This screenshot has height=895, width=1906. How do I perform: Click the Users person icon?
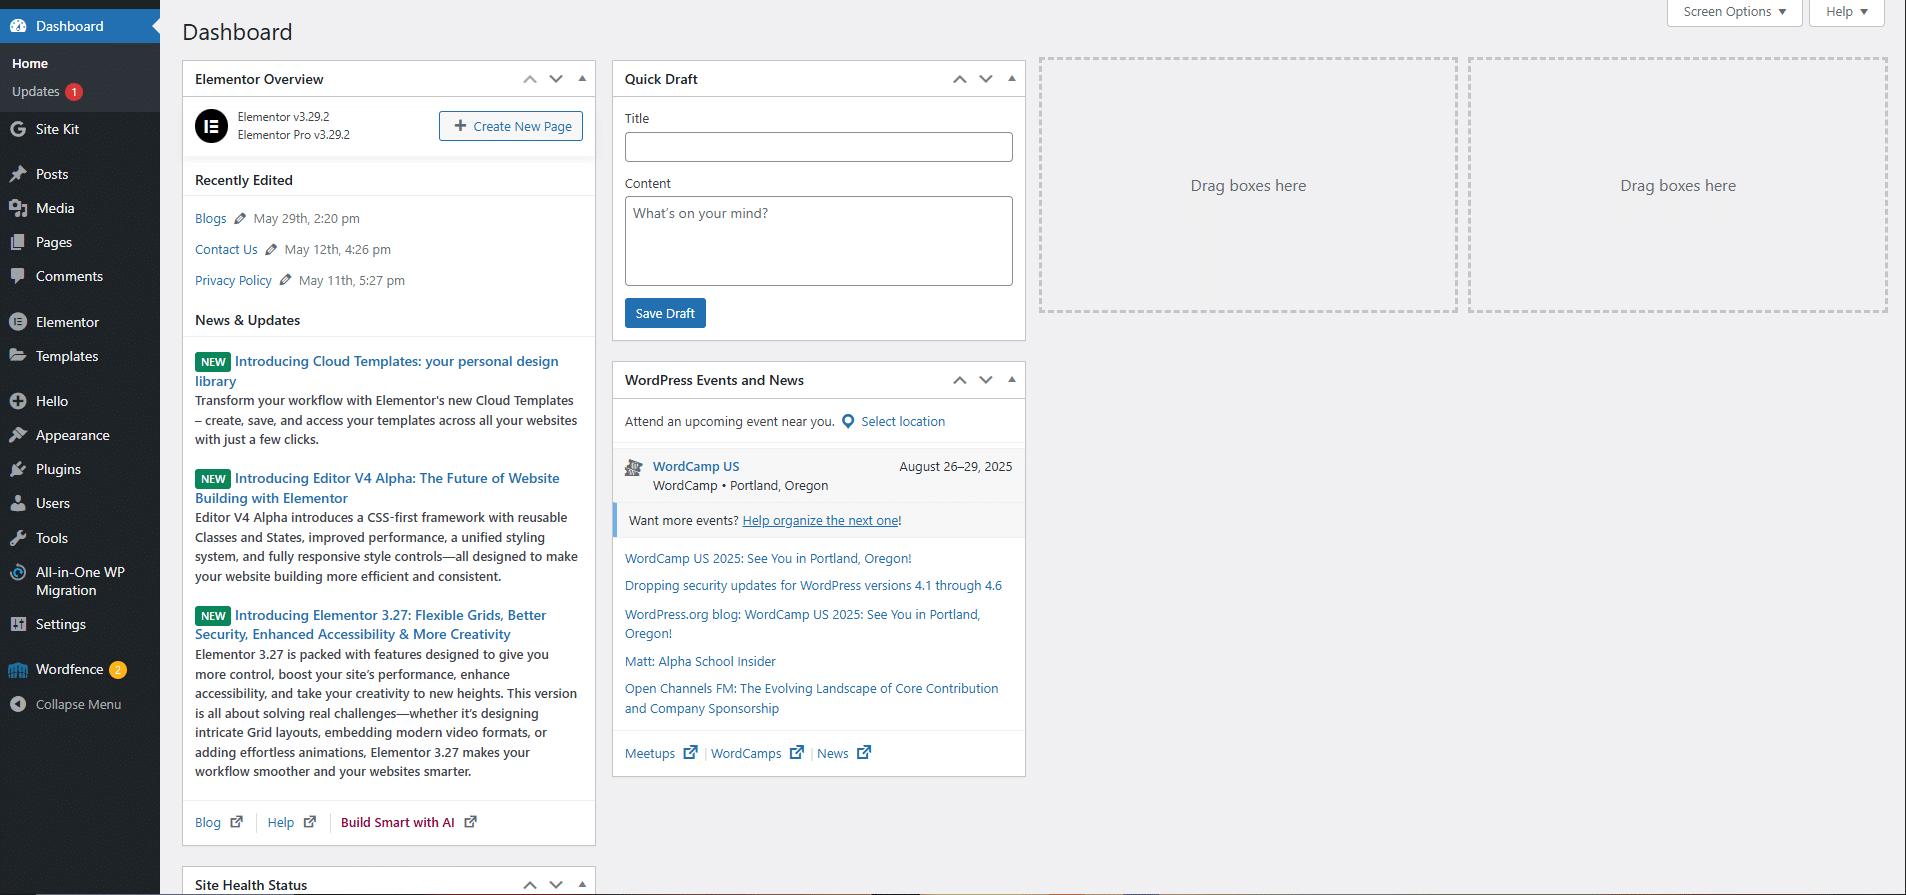click(18, 503)
